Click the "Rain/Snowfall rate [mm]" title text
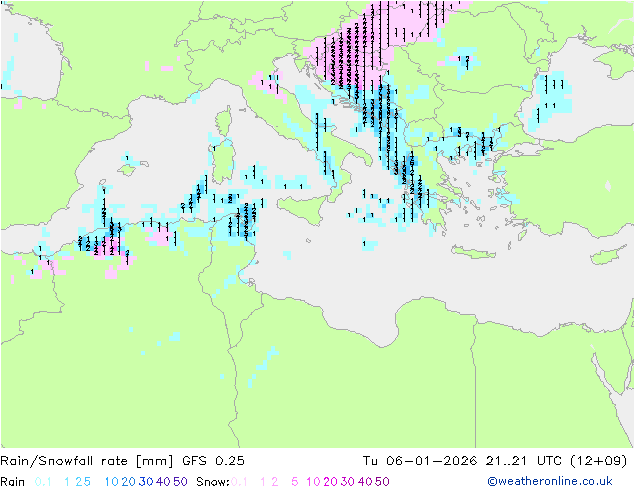This screenshot has height=490, width=634. [x=87, y=461]
